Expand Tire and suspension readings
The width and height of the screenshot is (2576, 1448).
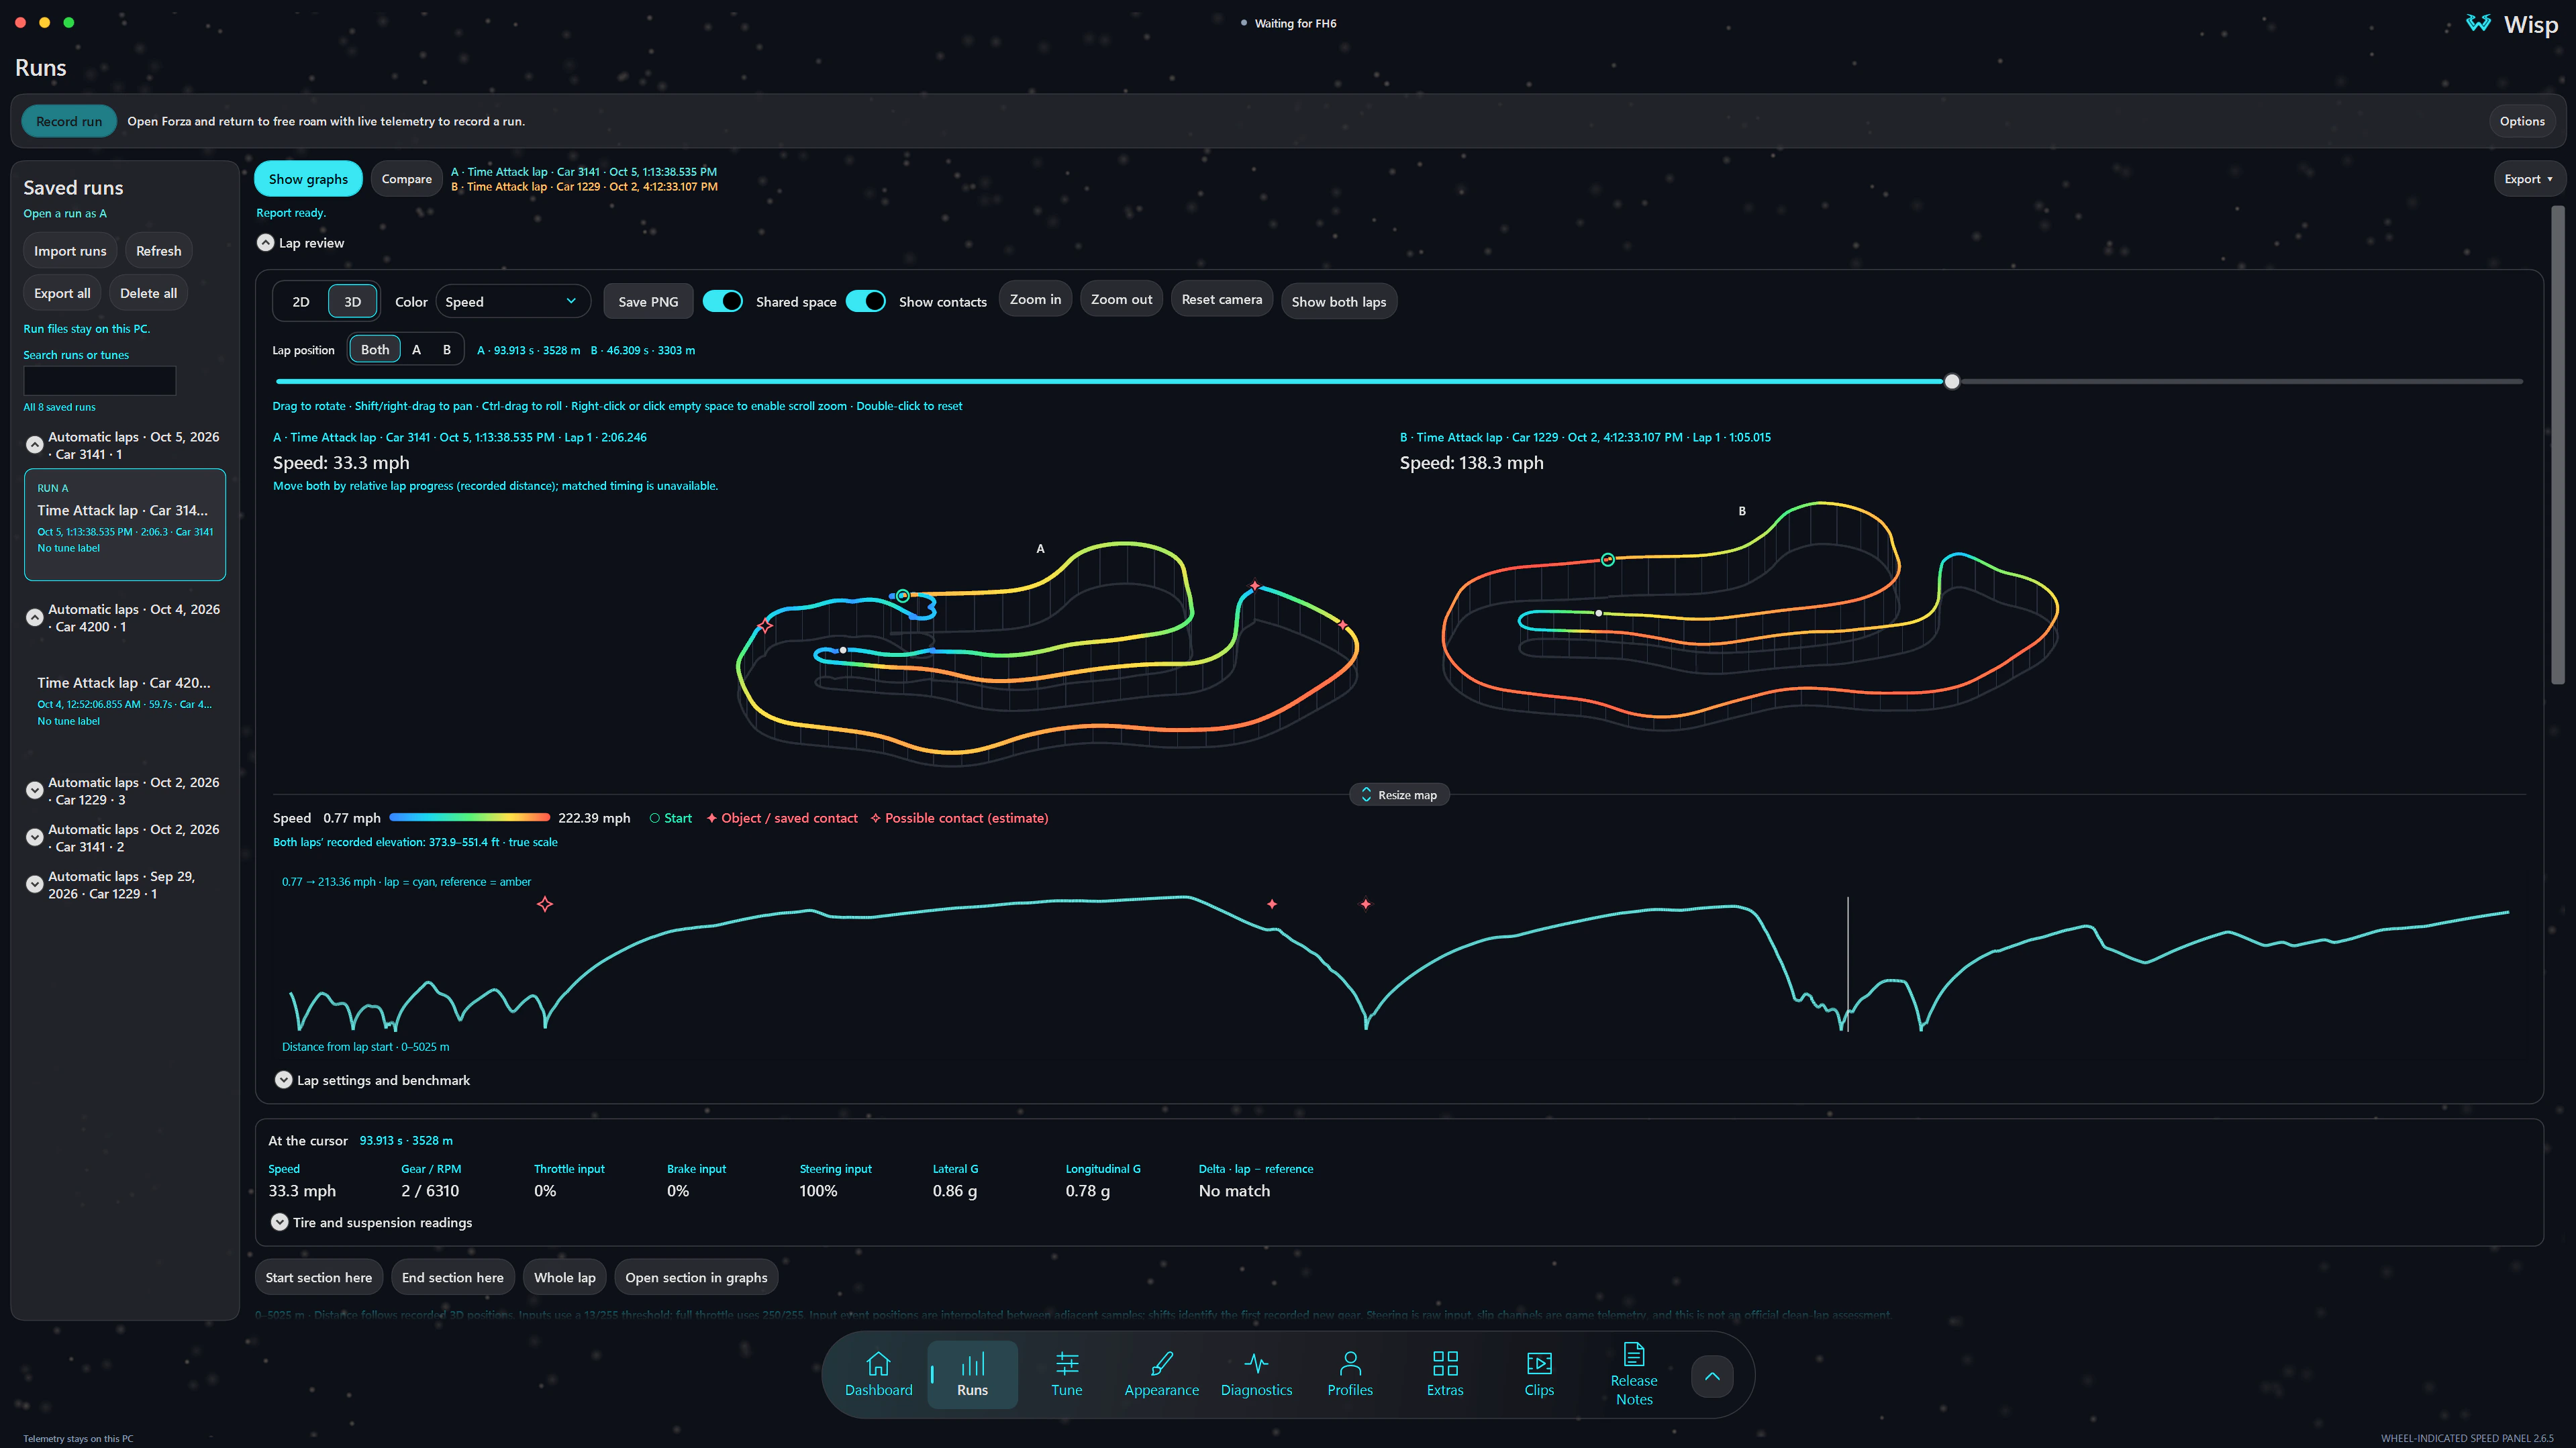tap(279, 1222)
